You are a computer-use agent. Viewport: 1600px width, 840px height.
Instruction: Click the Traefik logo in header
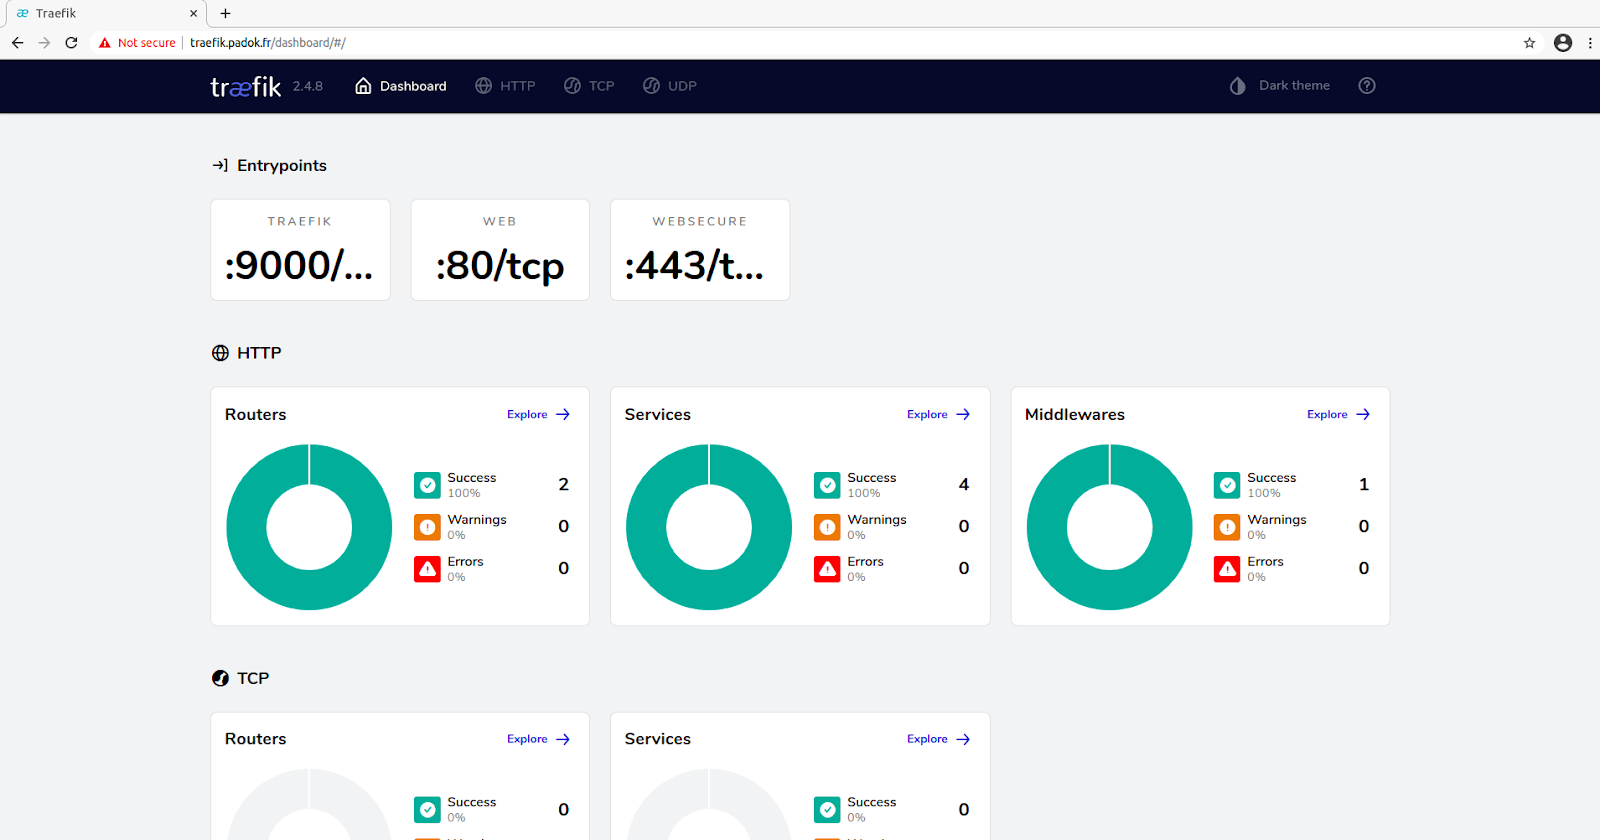245,87
